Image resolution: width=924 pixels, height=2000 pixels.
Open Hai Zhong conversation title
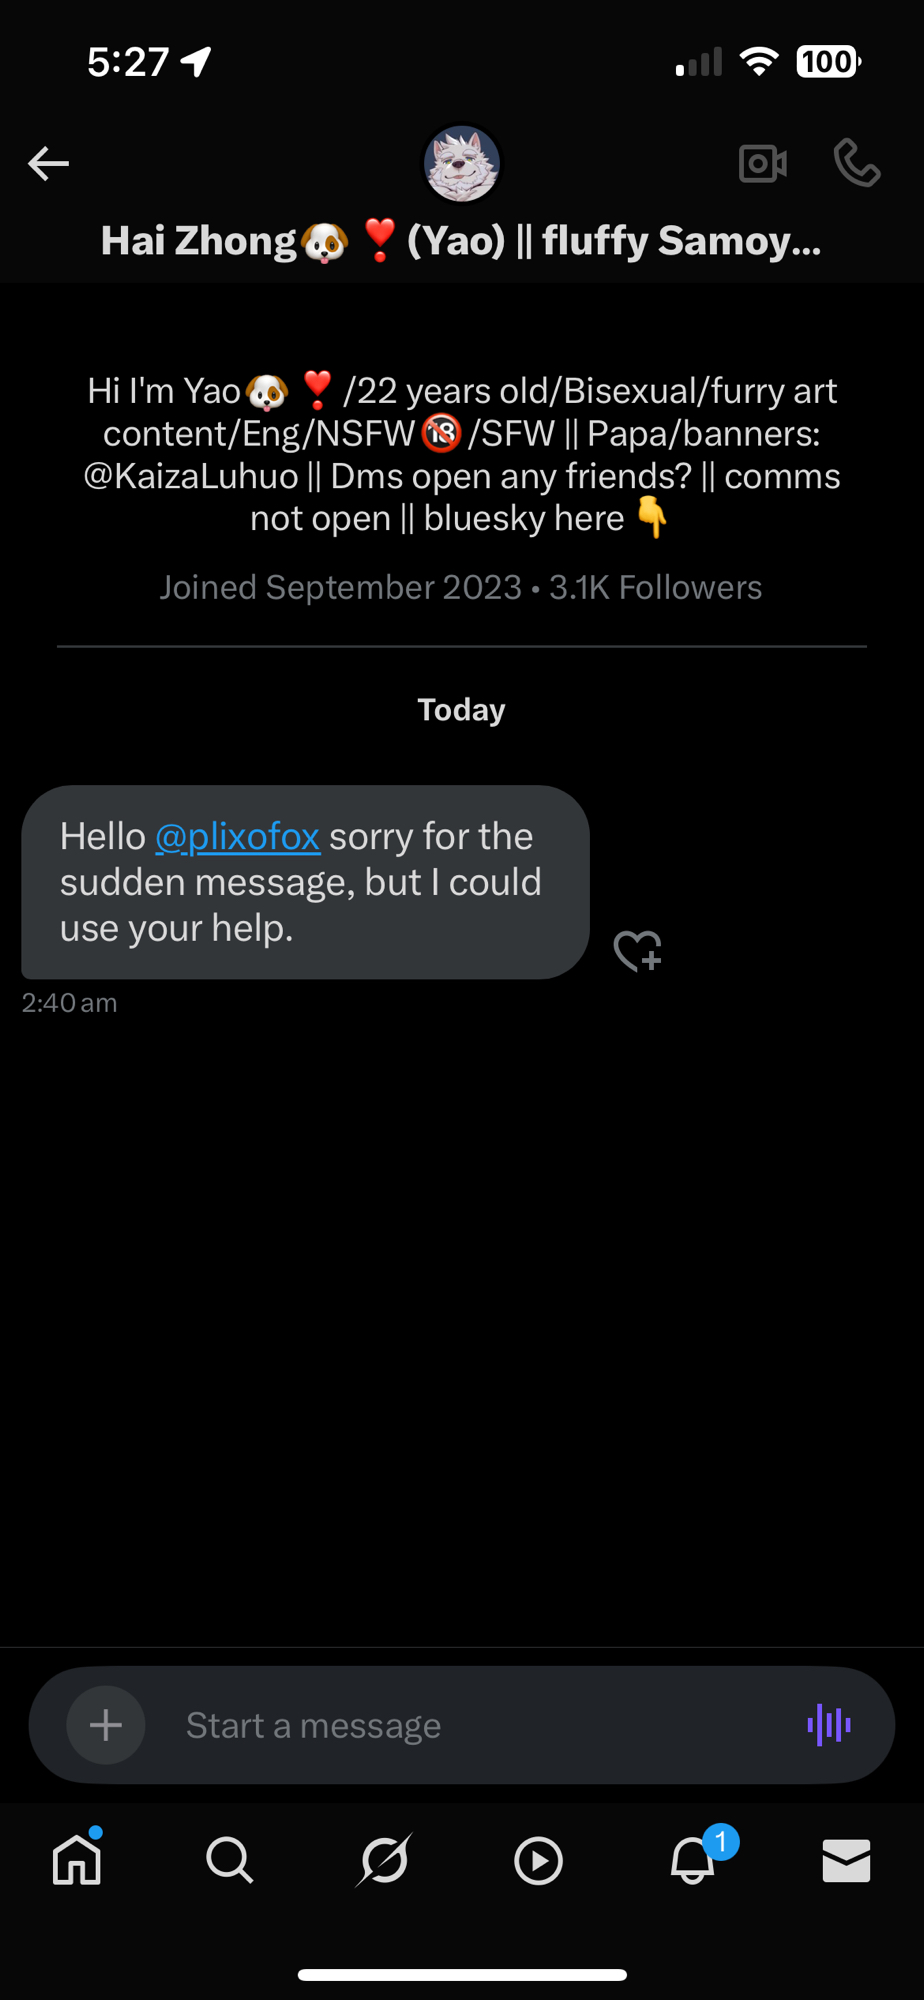pos(461,241)
